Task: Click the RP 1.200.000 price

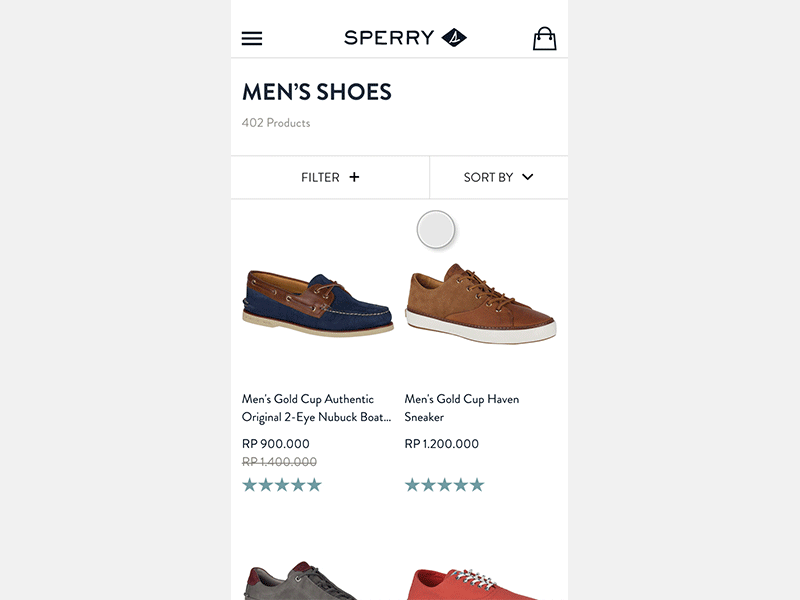Action: pos(442,444)
